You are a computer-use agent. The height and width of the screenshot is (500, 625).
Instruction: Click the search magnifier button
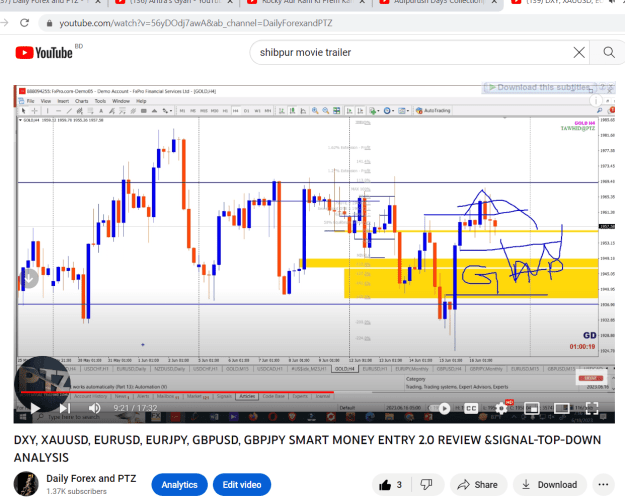609,52
